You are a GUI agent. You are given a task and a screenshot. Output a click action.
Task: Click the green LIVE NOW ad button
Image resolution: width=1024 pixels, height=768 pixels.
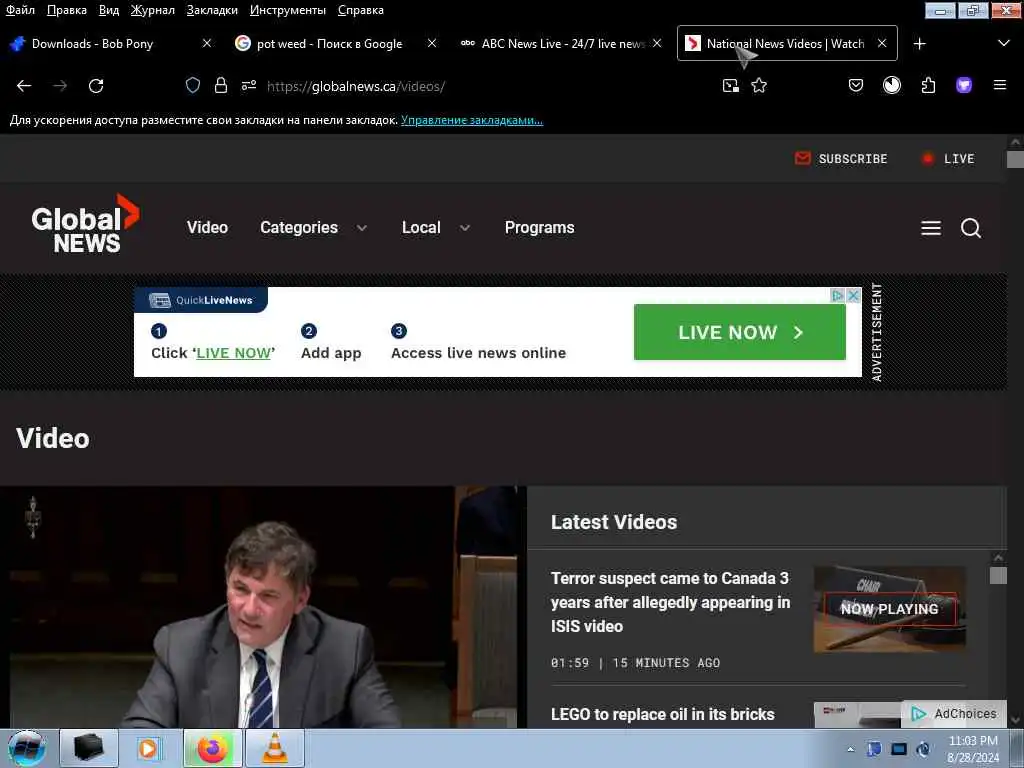[740, 332]
